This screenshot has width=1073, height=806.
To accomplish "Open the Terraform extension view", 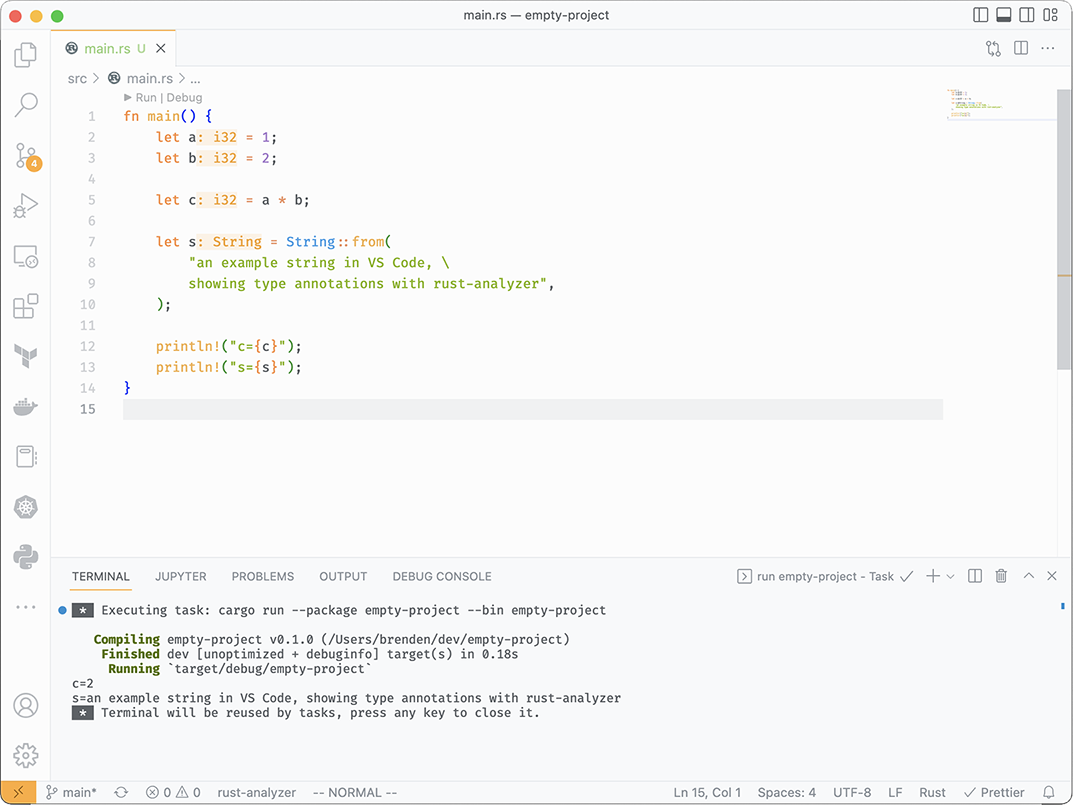I will point(25,356).
